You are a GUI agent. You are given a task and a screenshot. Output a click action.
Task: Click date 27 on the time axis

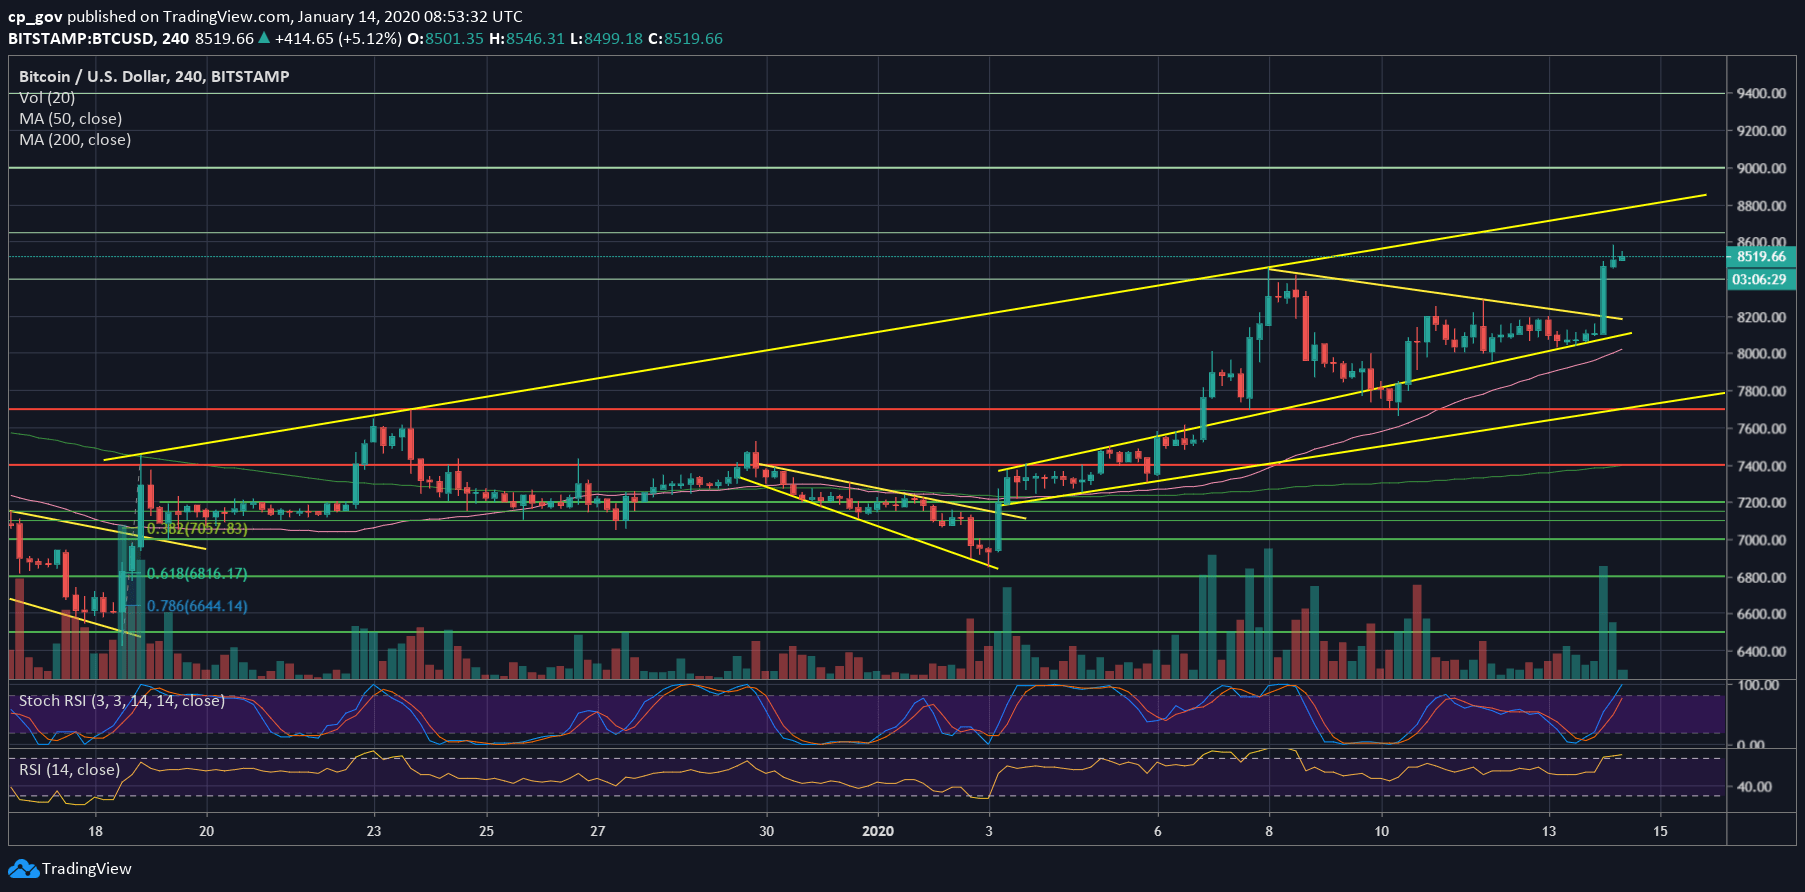597,831
